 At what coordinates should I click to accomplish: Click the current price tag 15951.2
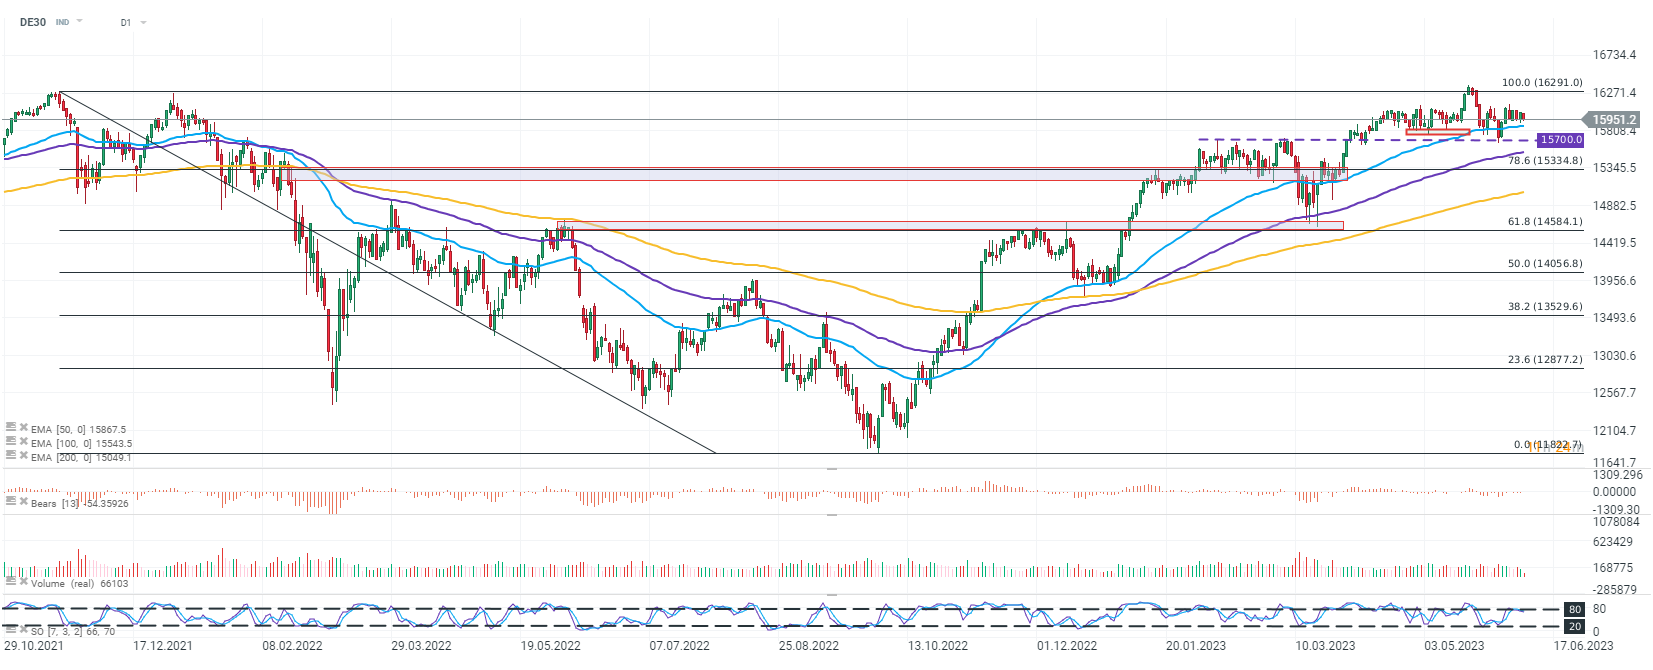coord(1614,119)
